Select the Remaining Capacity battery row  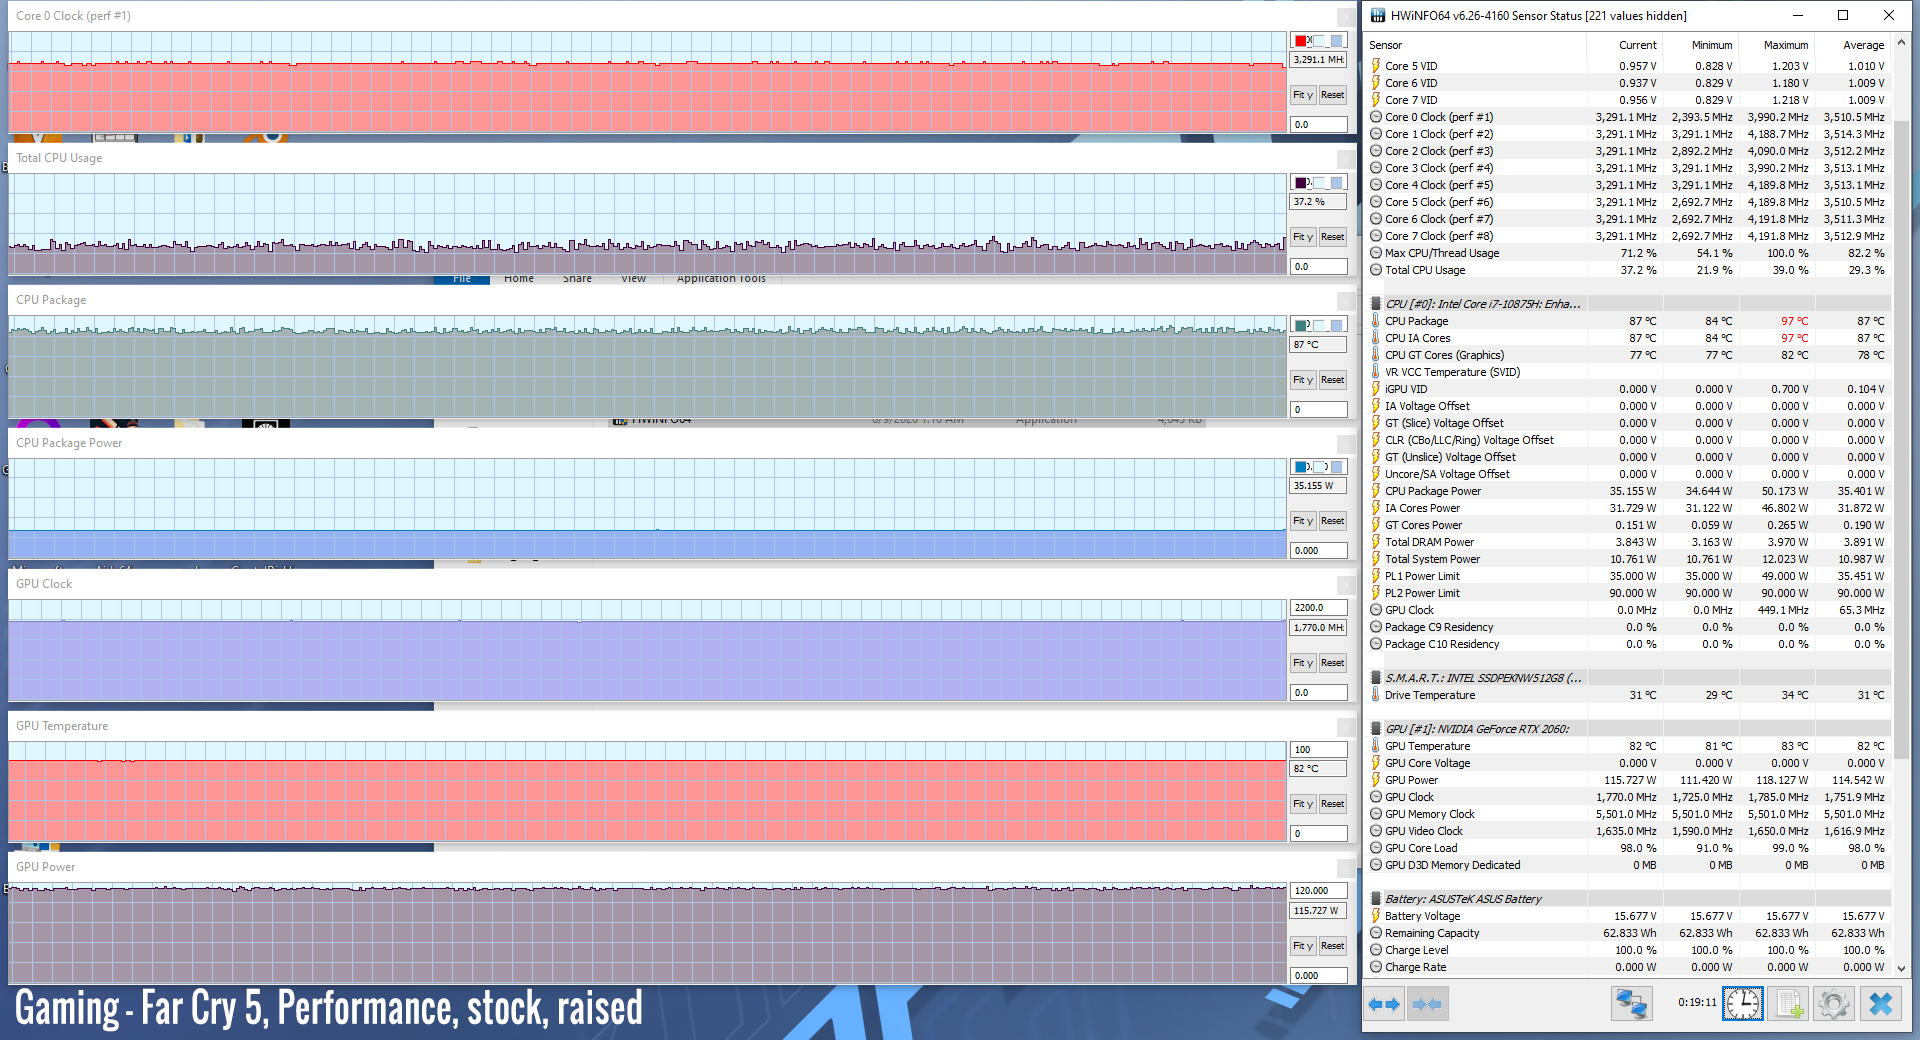click(1628, 933)
